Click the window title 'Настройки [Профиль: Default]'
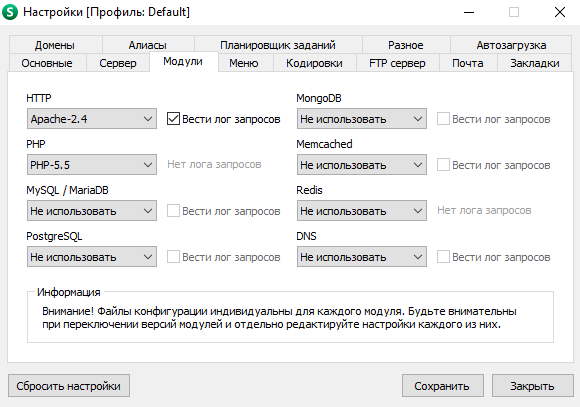The height and width of the screenshot is (407, 580). point(107,12)
